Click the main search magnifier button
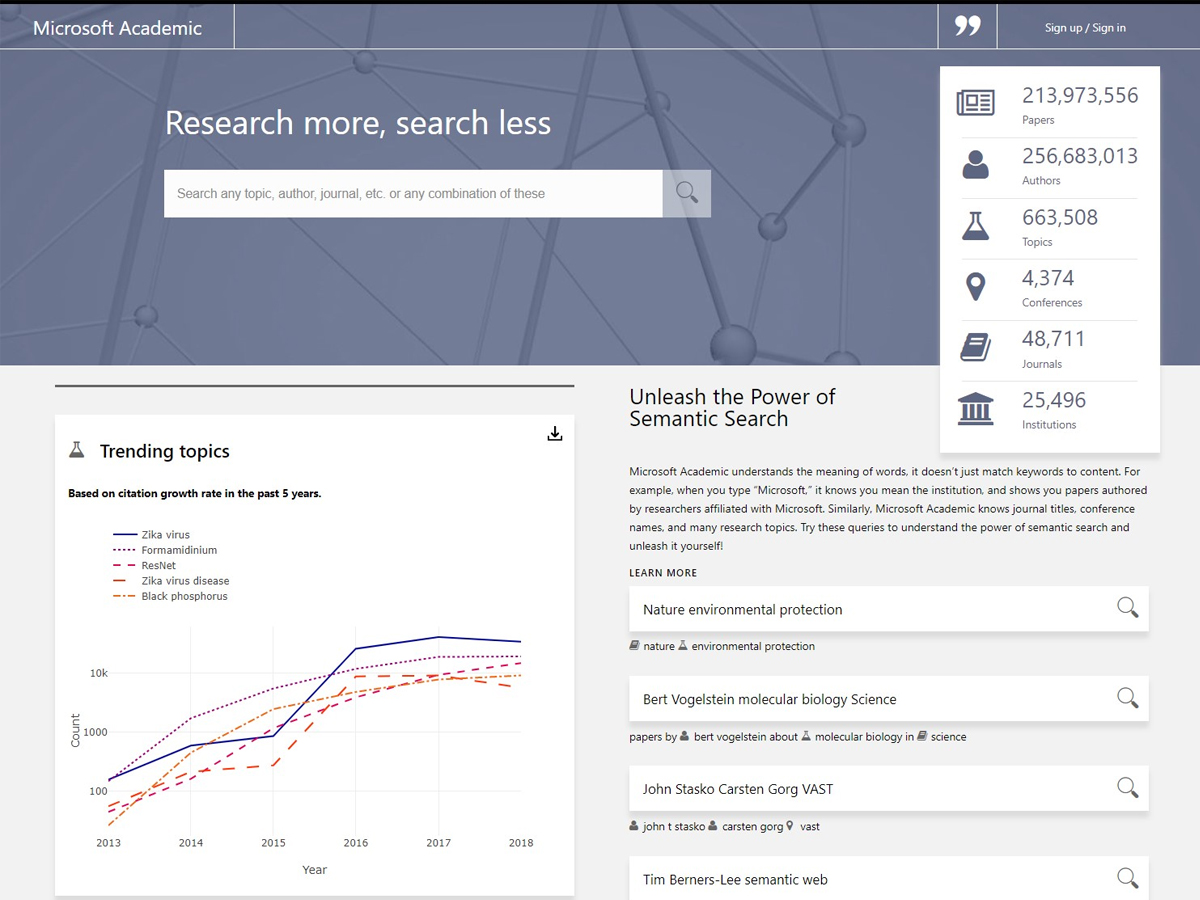1200x900 pixels. point(686,193)
